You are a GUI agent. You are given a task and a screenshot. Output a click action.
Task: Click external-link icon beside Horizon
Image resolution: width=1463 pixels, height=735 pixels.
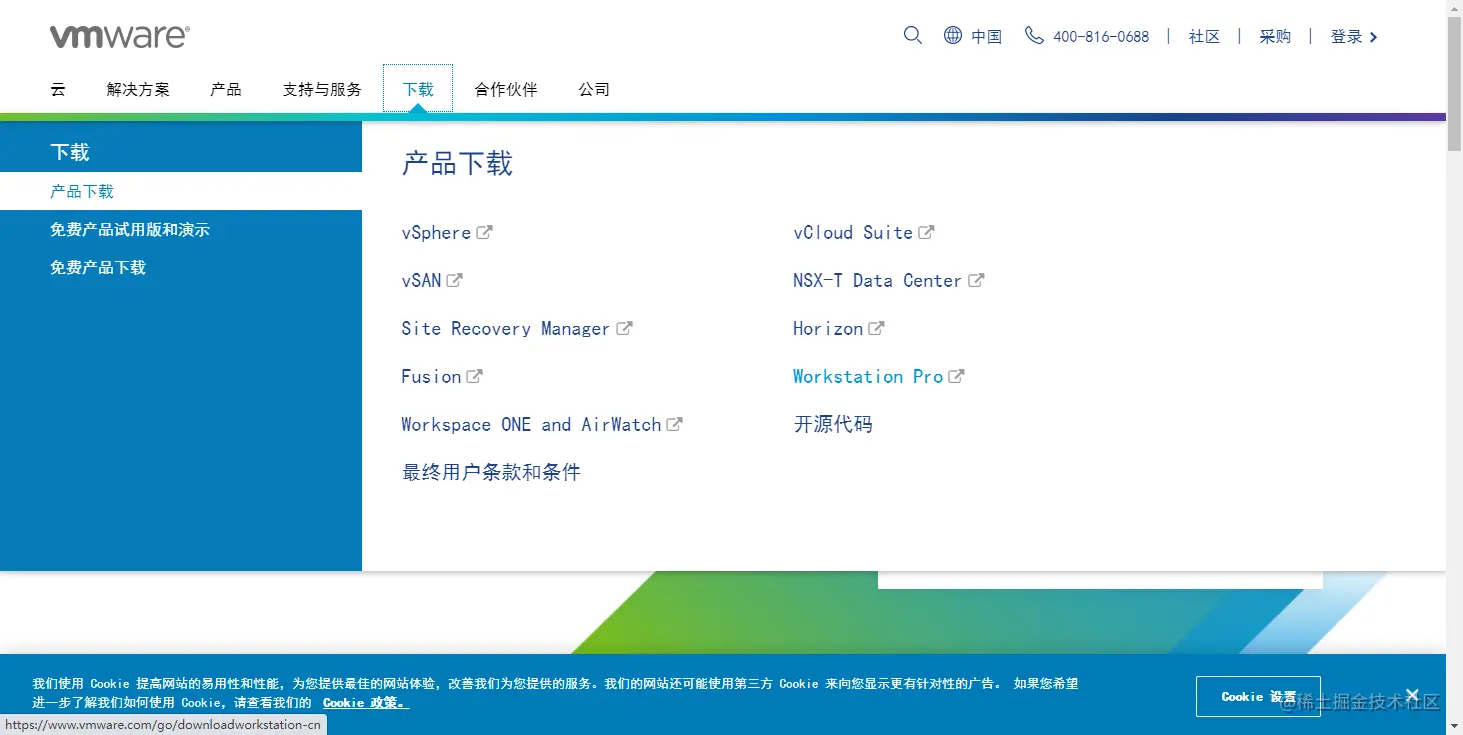click(876, 328)
